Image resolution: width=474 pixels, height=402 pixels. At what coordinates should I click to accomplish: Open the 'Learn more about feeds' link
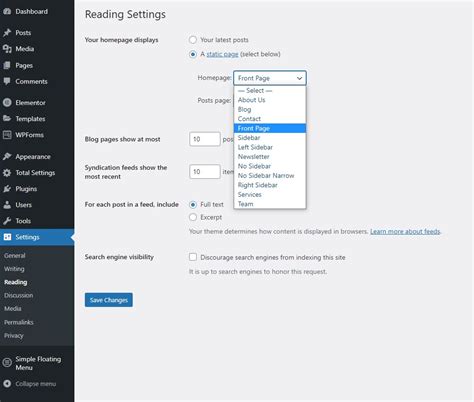pos(405,231)
